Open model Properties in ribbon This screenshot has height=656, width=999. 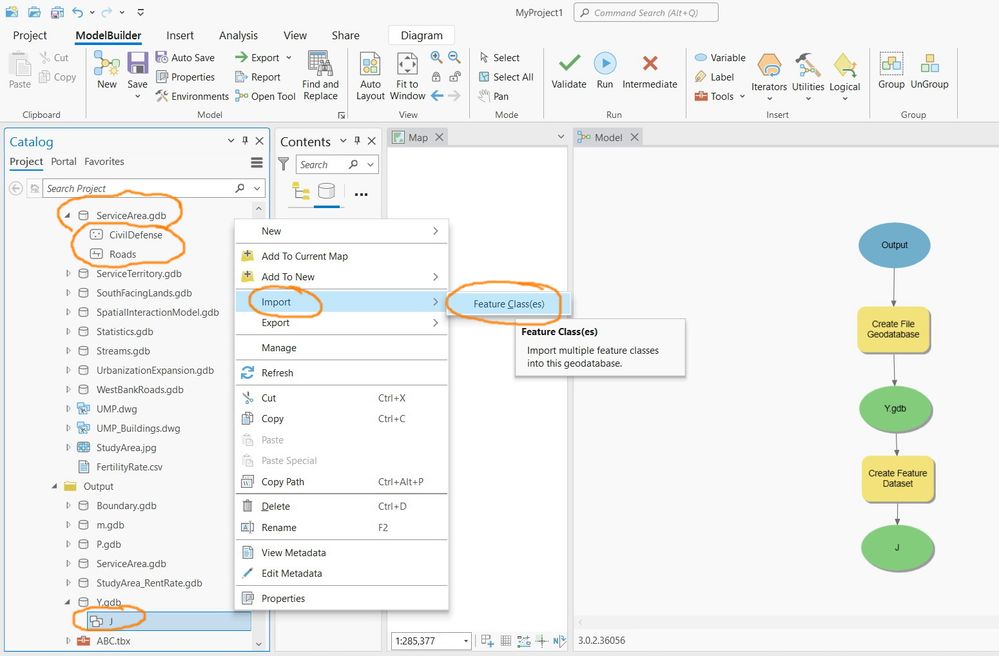(x=185, y=77)
